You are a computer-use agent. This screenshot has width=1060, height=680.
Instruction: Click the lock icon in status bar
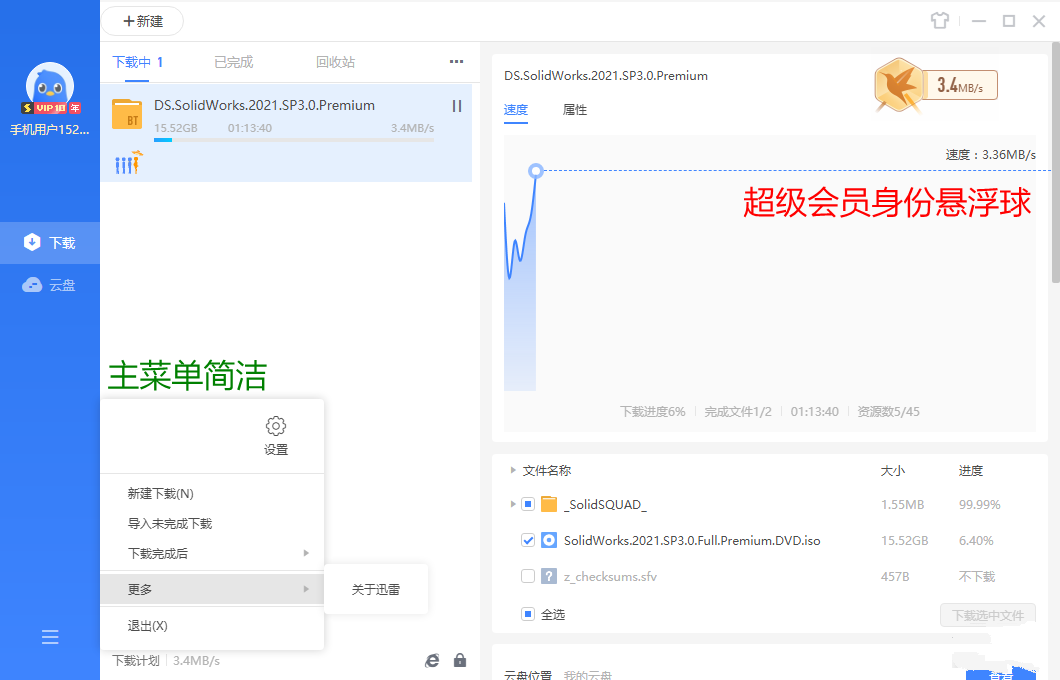[460, 660]
